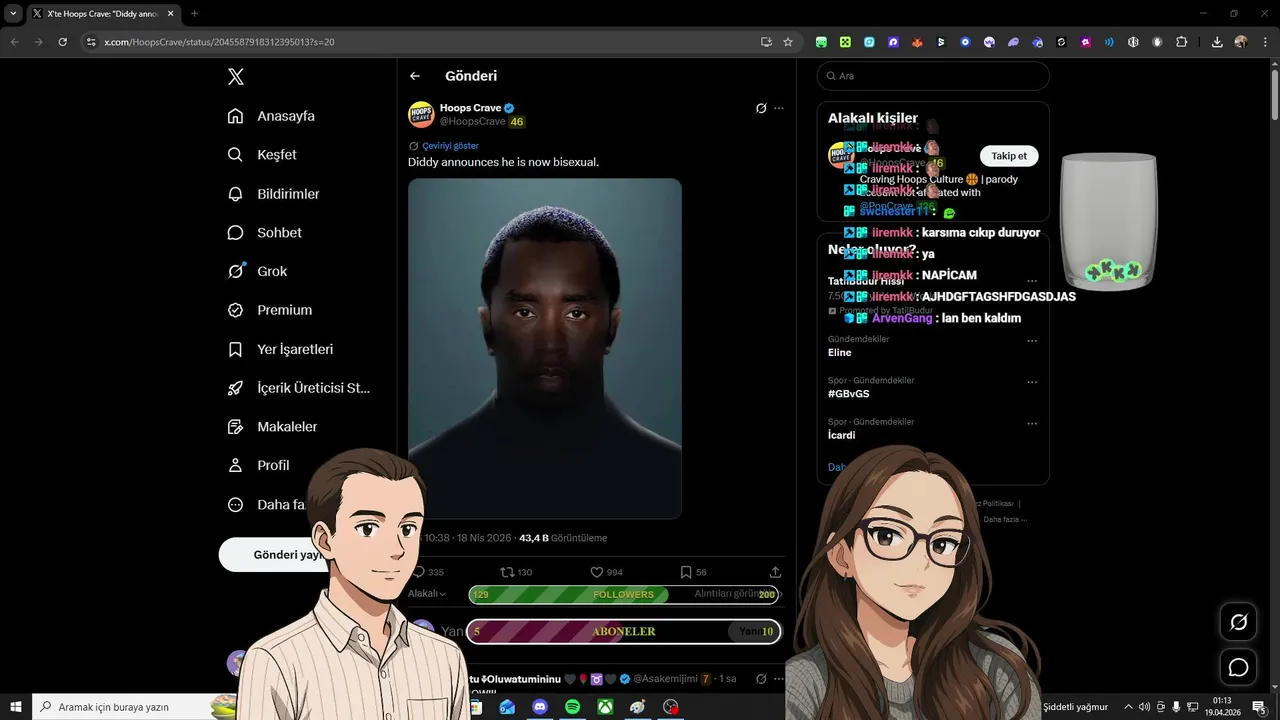Reload the page in the browser toolbar

coord(63,42)
